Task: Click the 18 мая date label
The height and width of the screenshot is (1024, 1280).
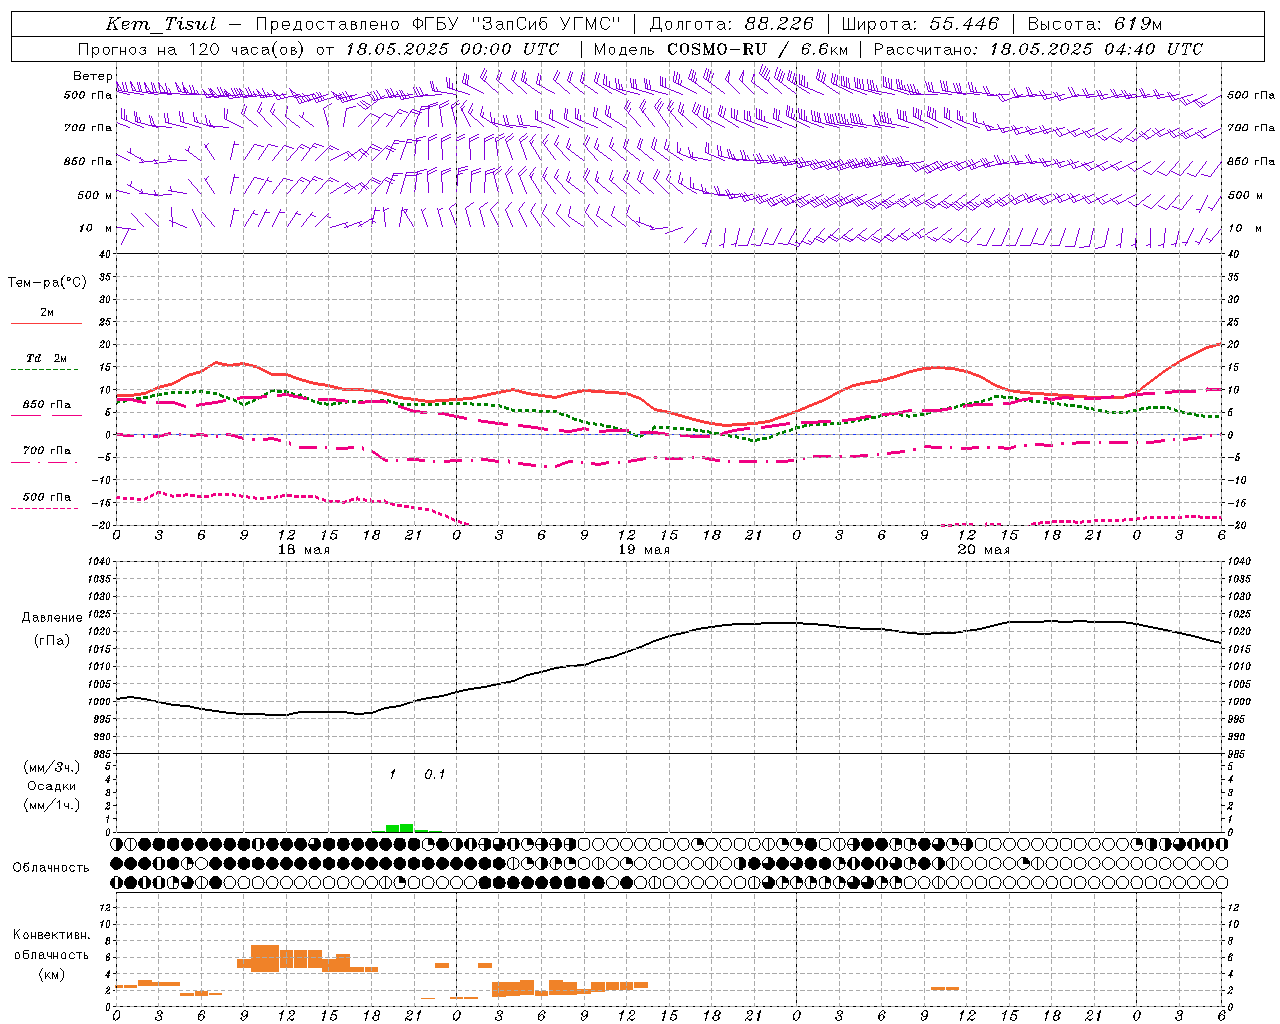Action: [303, 550]
